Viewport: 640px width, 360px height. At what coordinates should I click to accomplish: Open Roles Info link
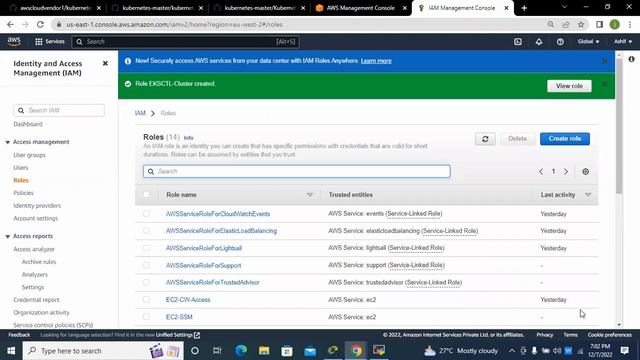pyautogui.click(x=189, y=138)
